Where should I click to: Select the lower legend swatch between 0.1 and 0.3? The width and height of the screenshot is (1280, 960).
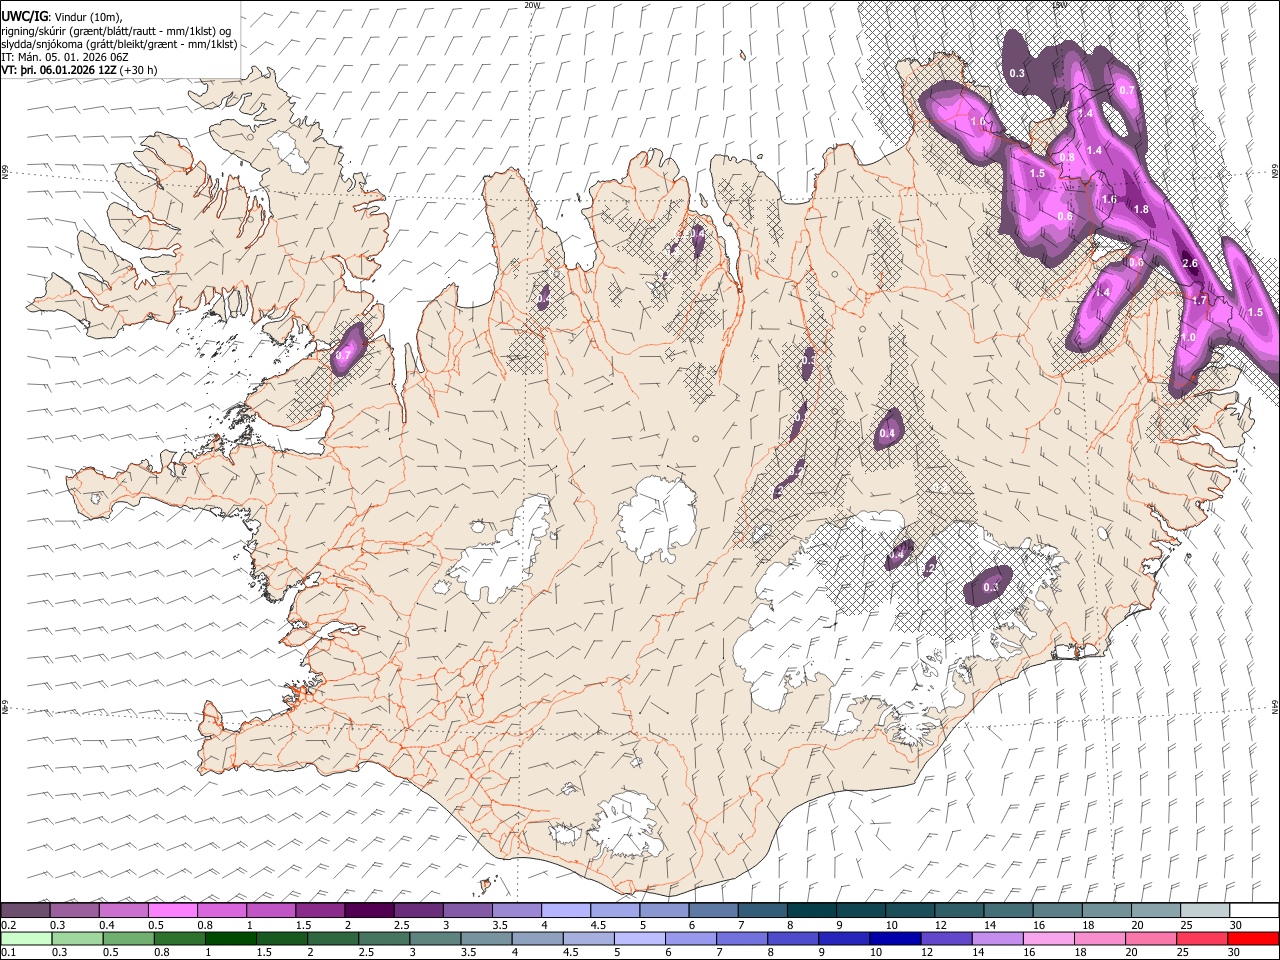coord(26,938)
